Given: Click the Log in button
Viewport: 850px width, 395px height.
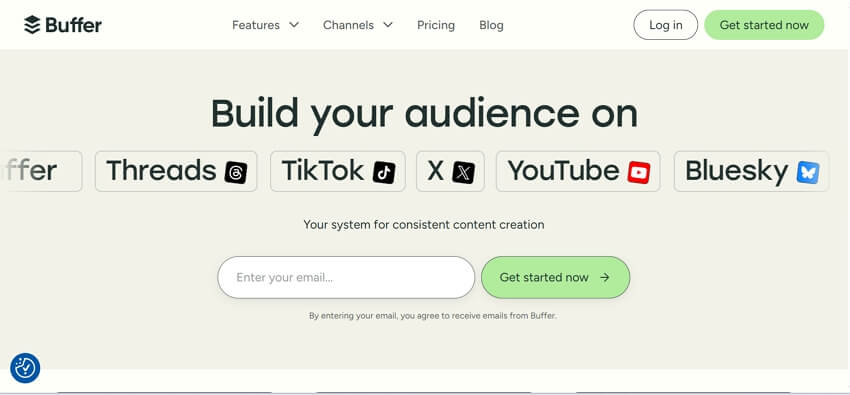Looking at the screenshot, I should tap(666, 25).
